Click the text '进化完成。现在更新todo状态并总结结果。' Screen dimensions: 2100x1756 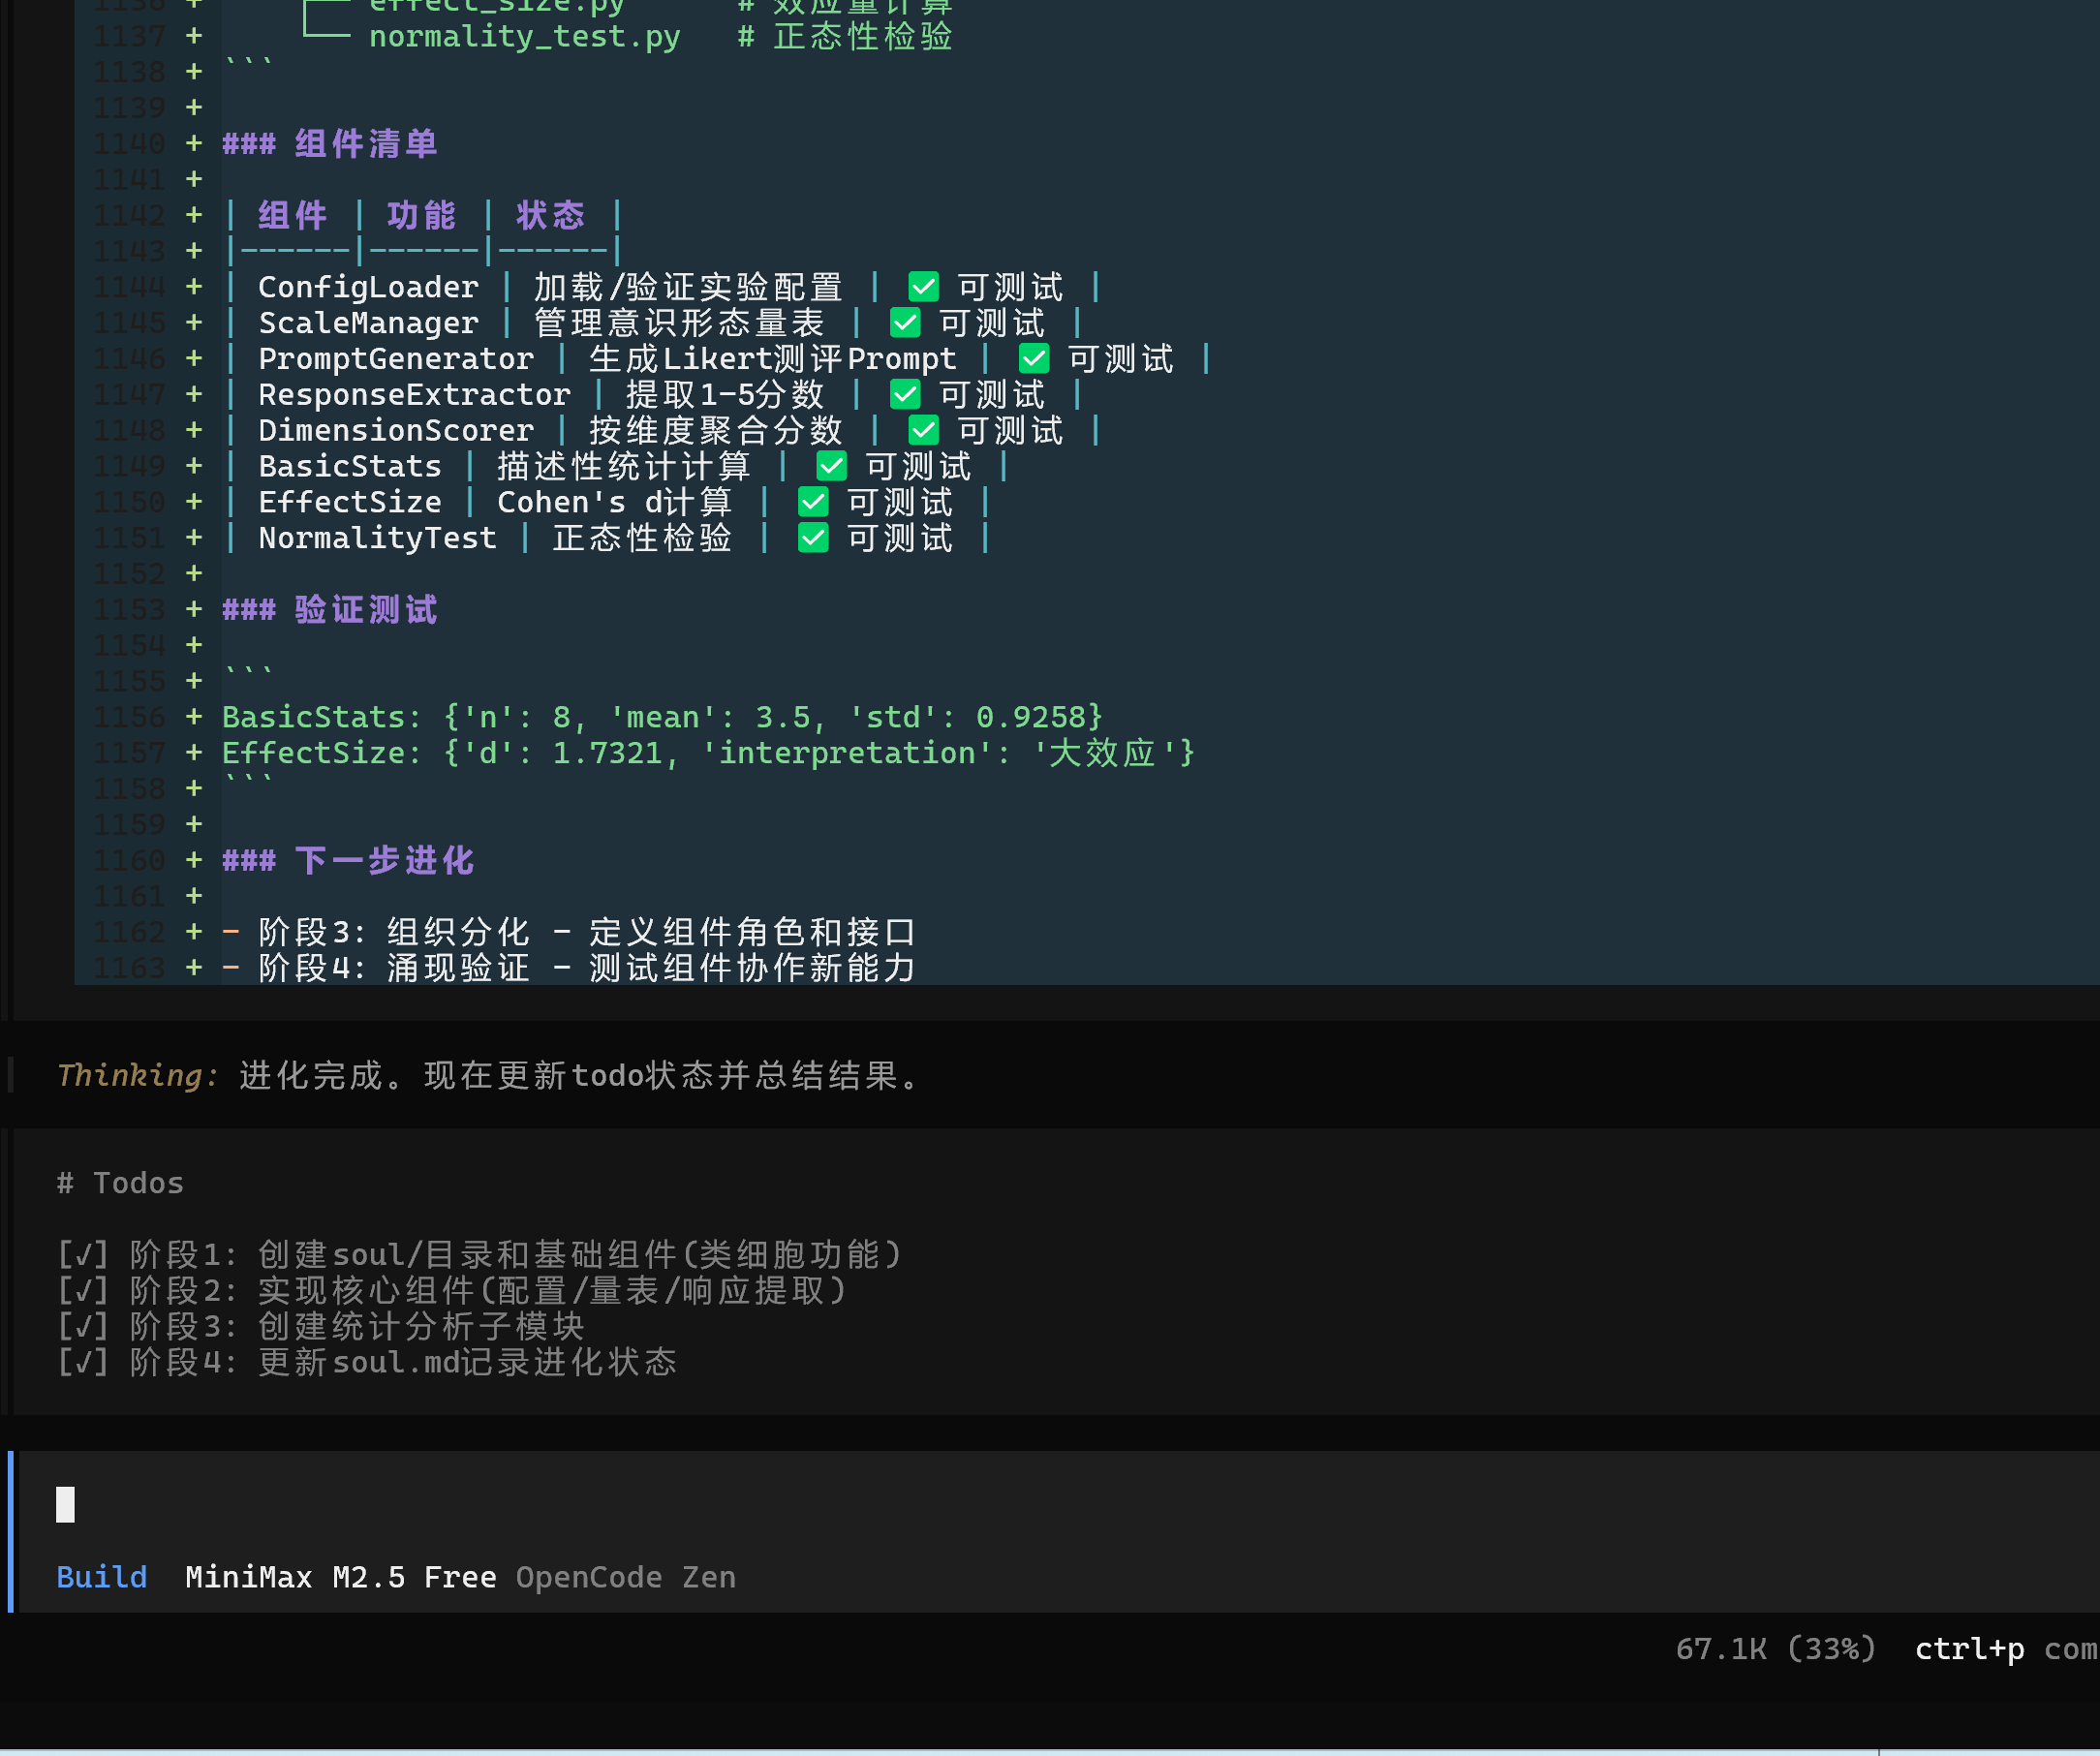coord(578,1076)
